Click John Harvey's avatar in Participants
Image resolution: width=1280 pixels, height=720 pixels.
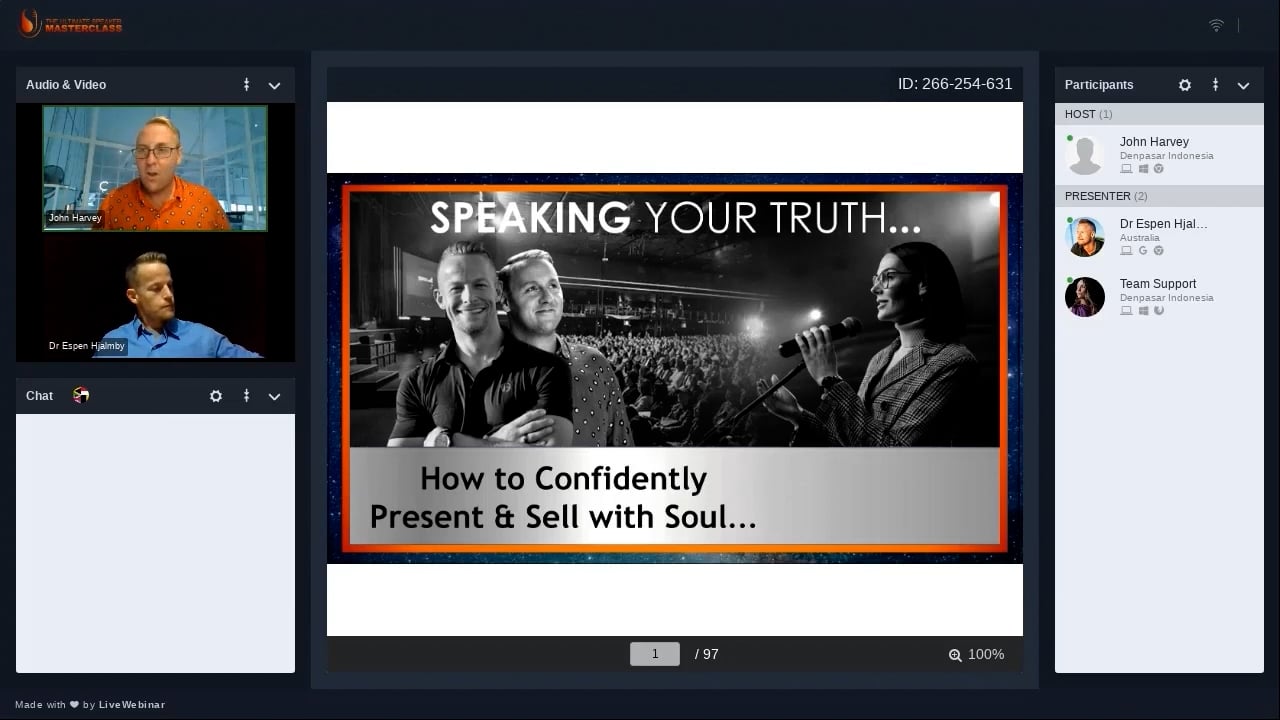coord(1085,155)
